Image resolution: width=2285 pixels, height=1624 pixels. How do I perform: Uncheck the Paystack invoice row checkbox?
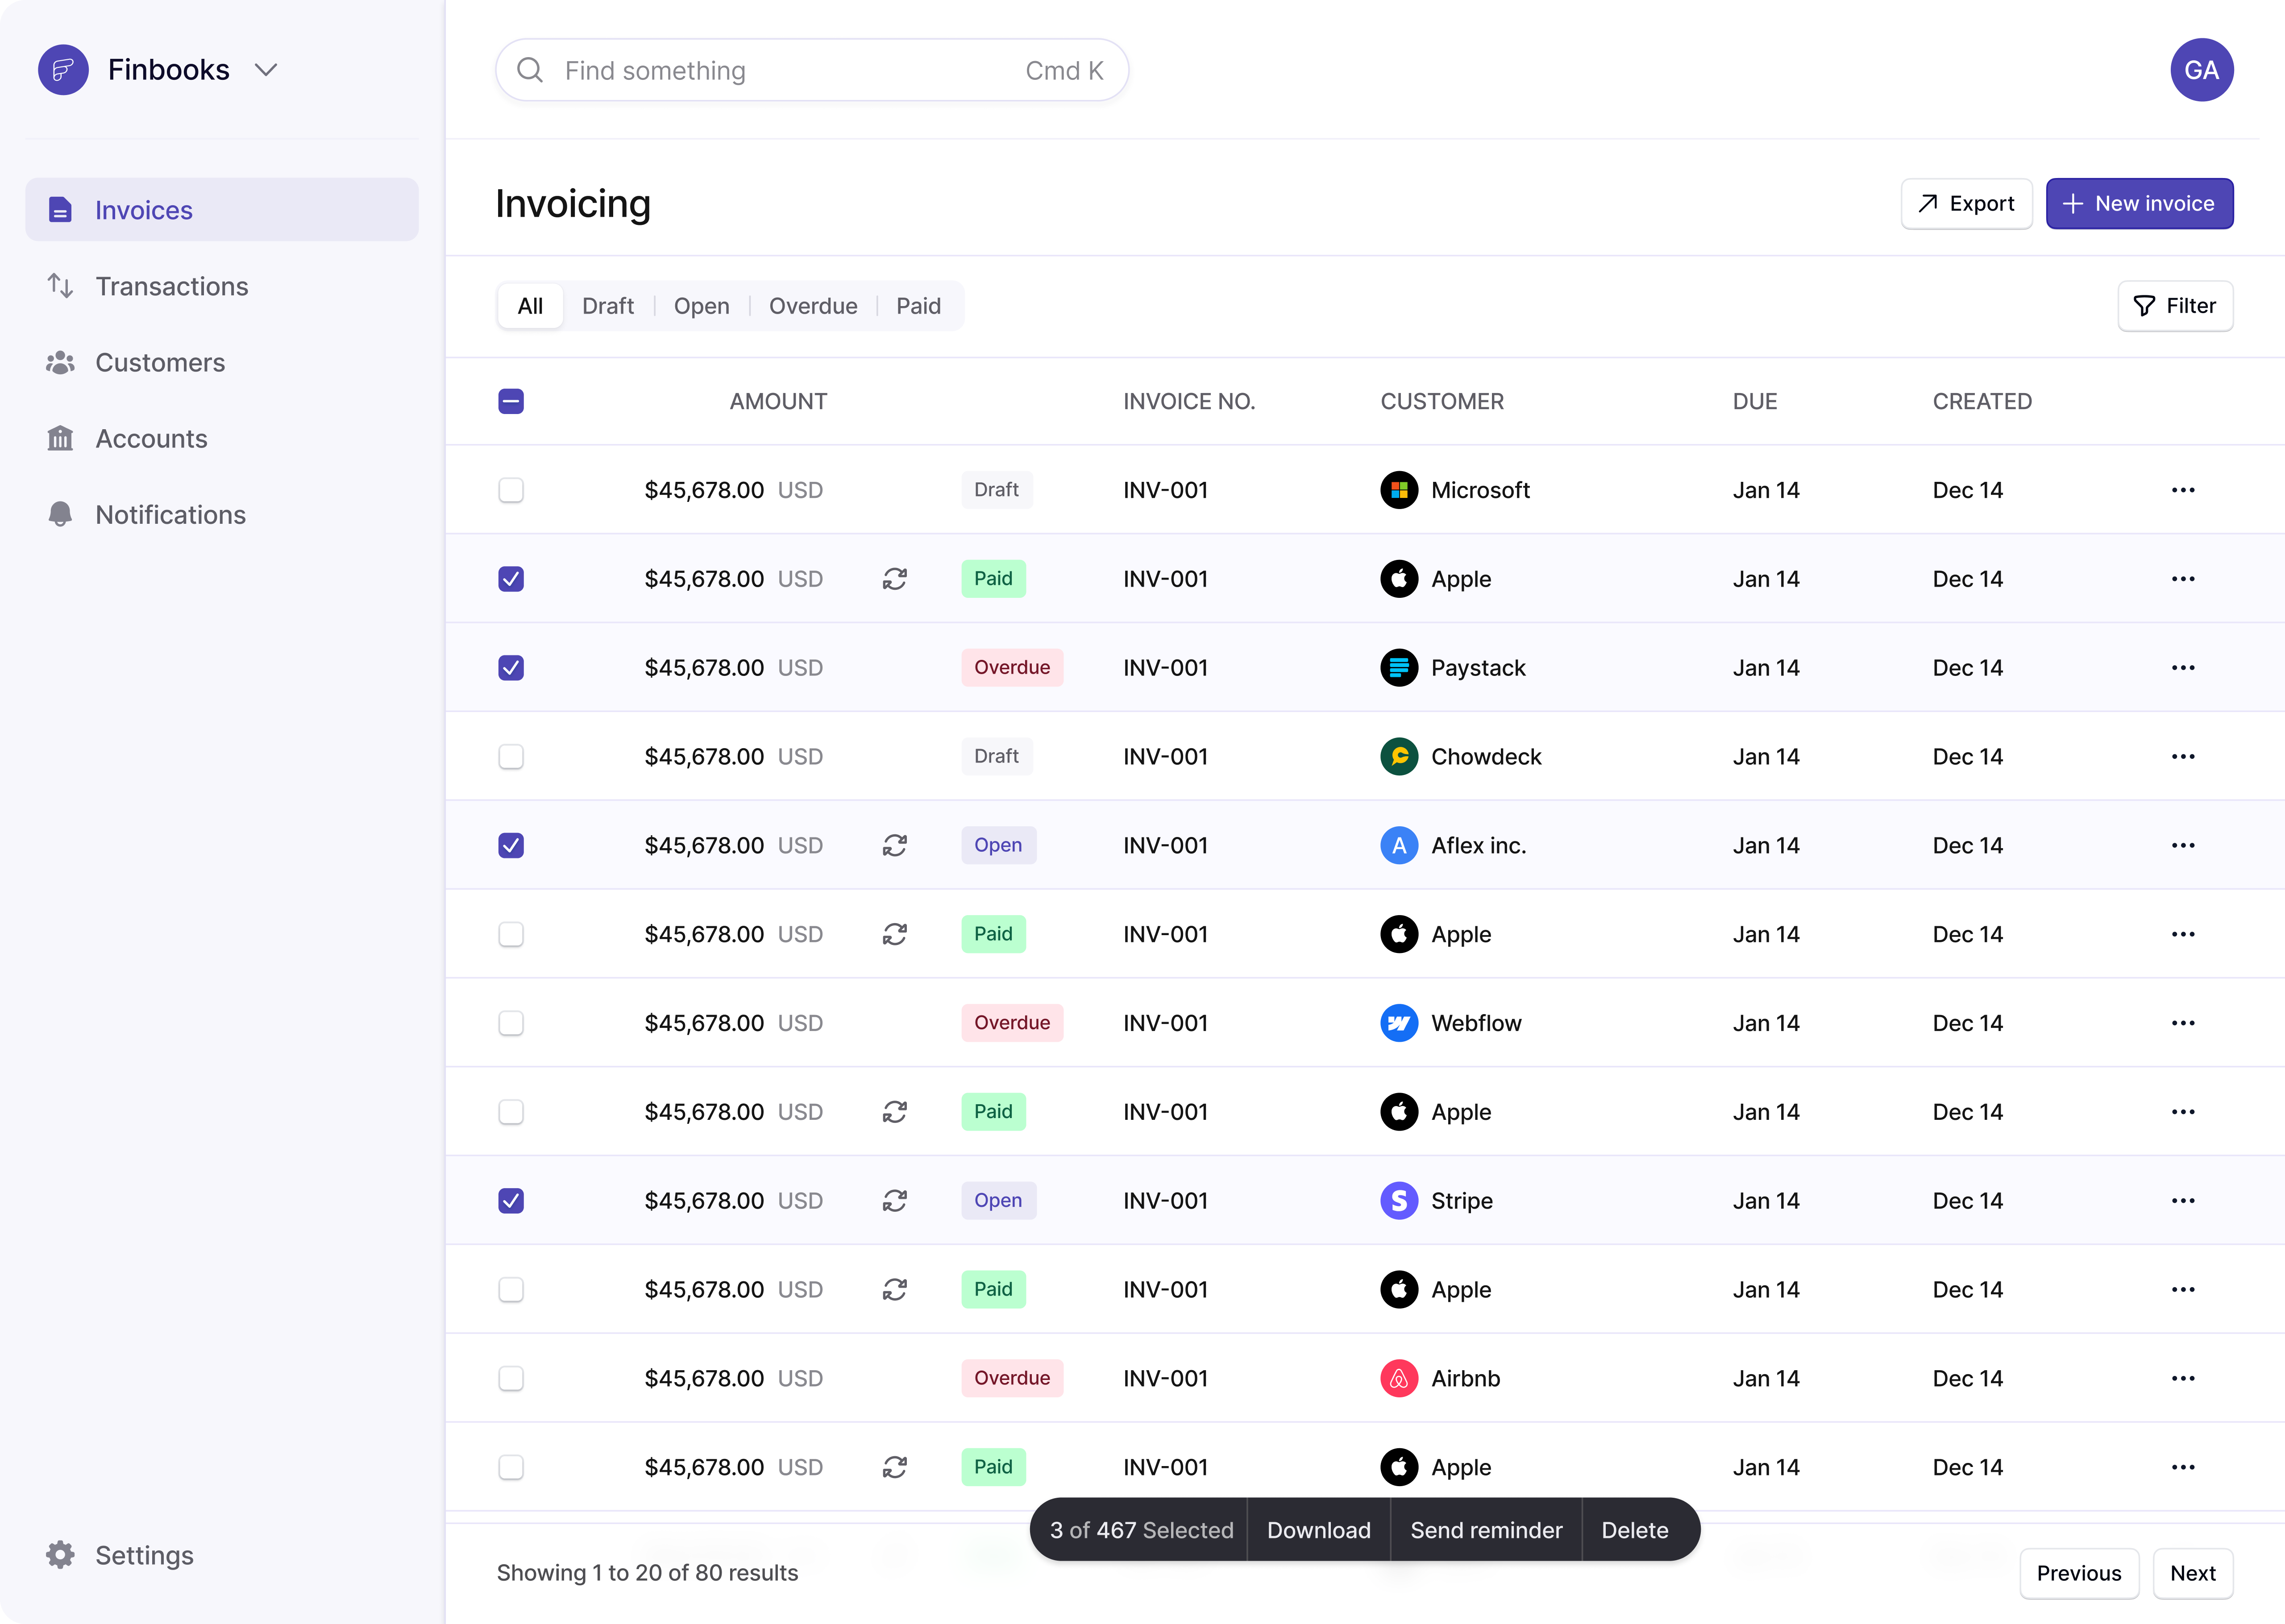click(511, 668)
